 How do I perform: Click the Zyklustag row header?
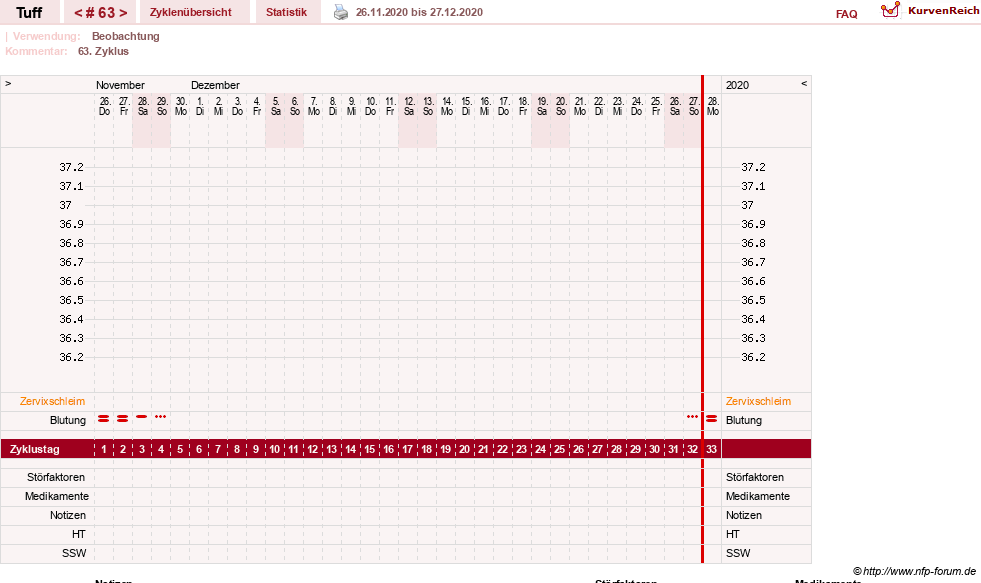(34, 449)
